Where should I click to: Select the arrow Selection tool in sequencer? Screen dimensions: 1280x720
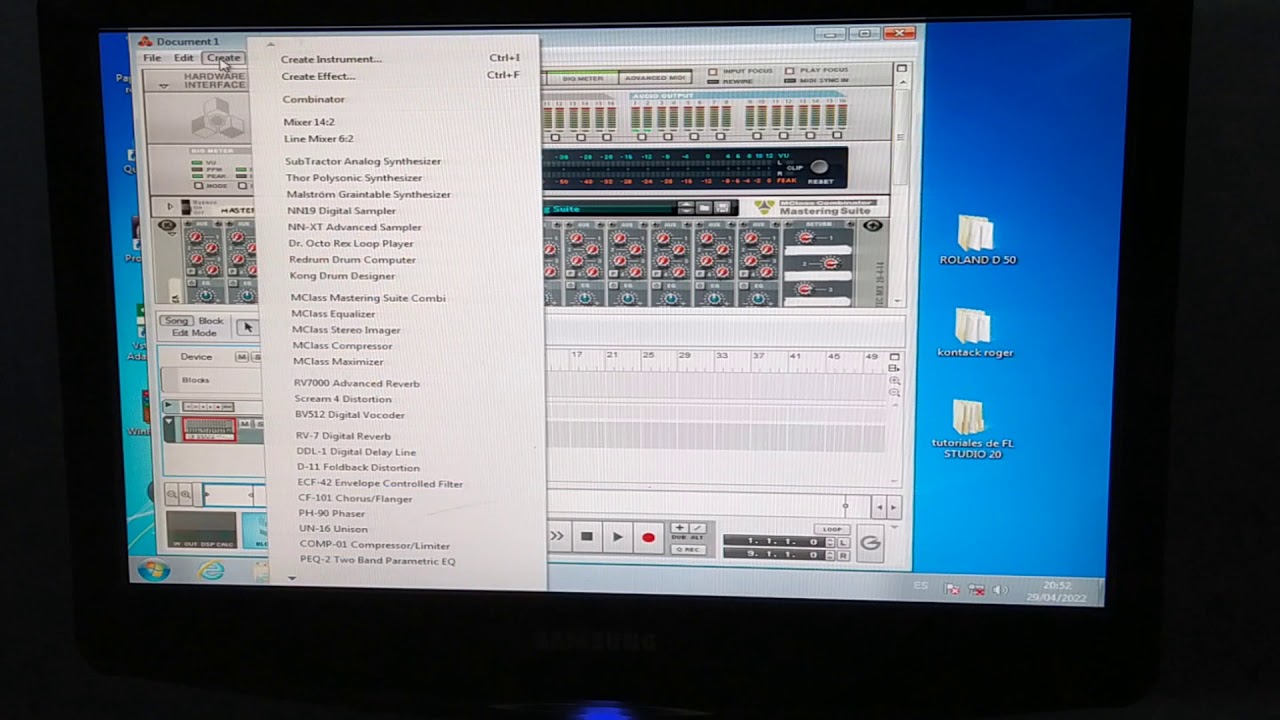tap(248, 327)
